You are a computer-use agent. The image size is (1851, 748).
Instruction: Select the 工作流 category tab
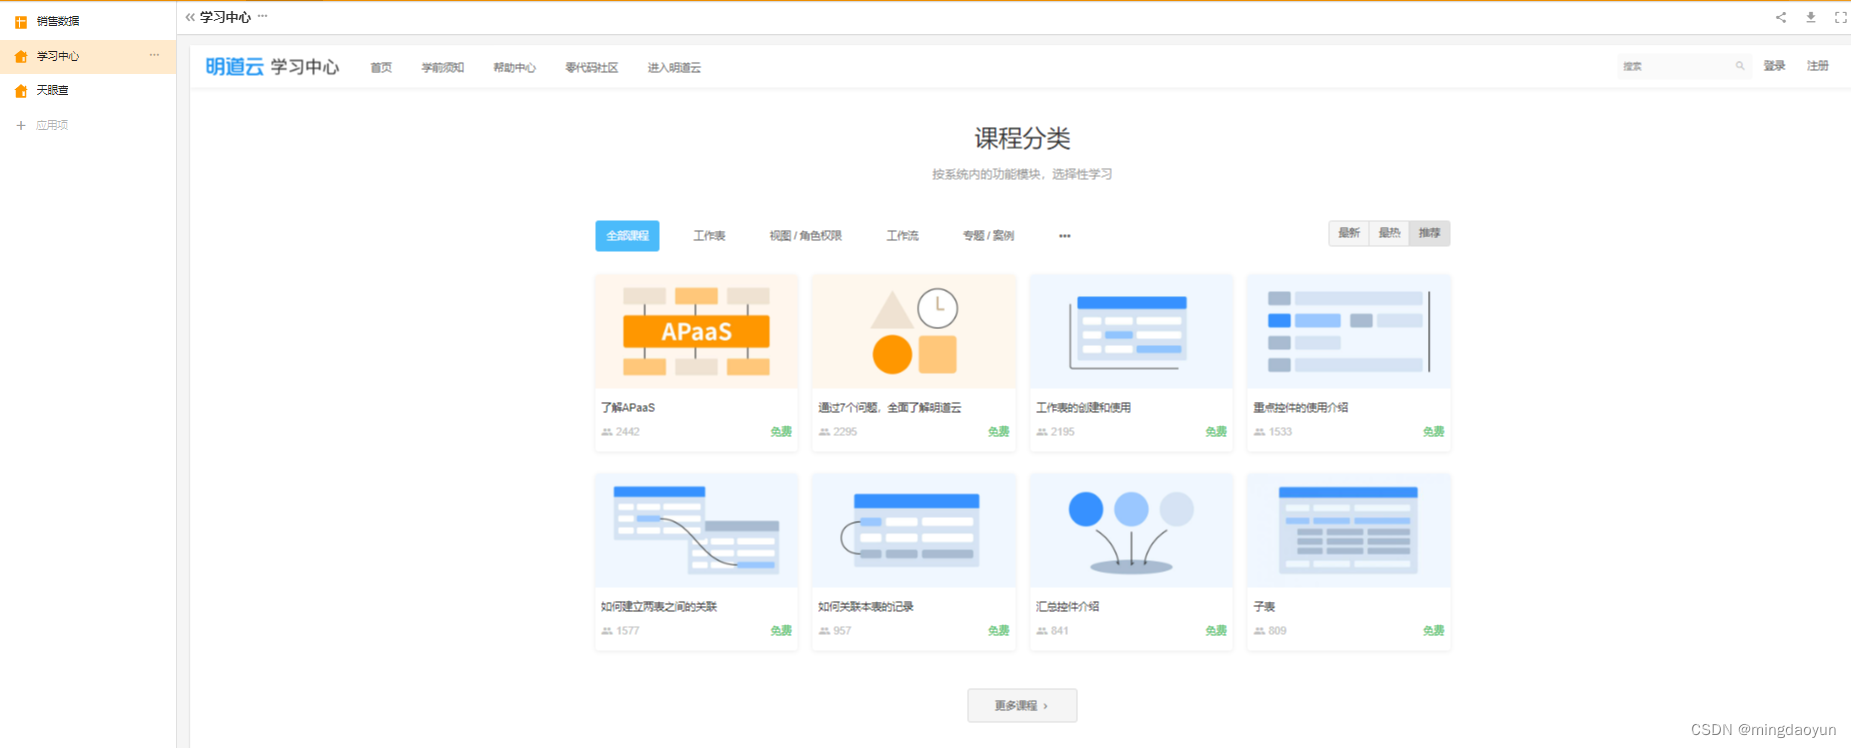903,236
